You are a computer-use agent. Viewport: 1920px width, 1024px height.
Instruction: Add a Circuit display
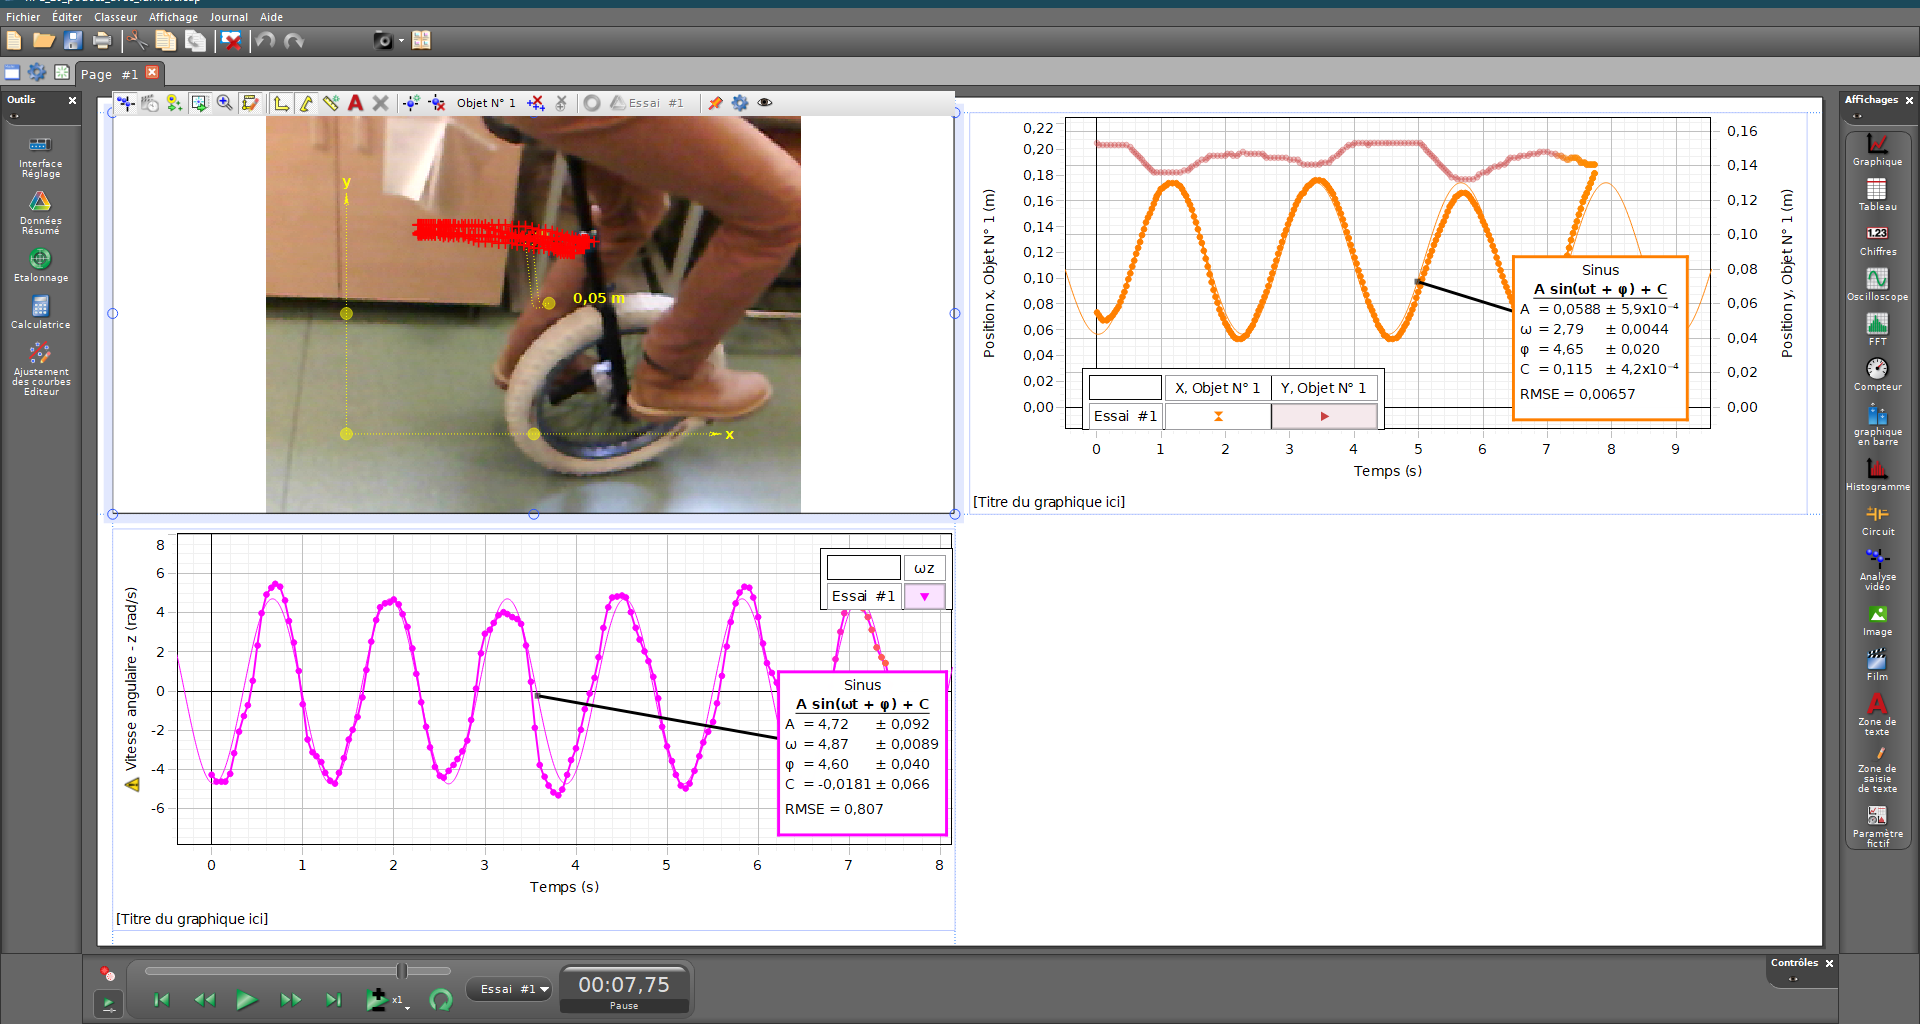tap(1877, 520)
